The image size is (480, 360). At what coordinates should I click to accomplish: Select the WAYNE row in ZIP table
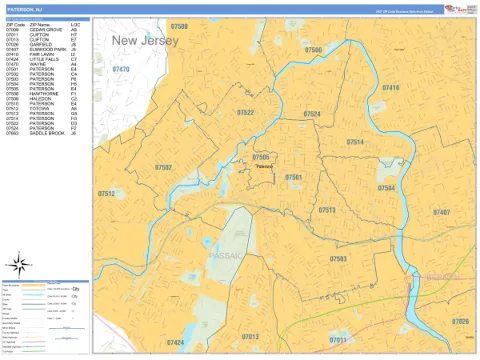41,64
